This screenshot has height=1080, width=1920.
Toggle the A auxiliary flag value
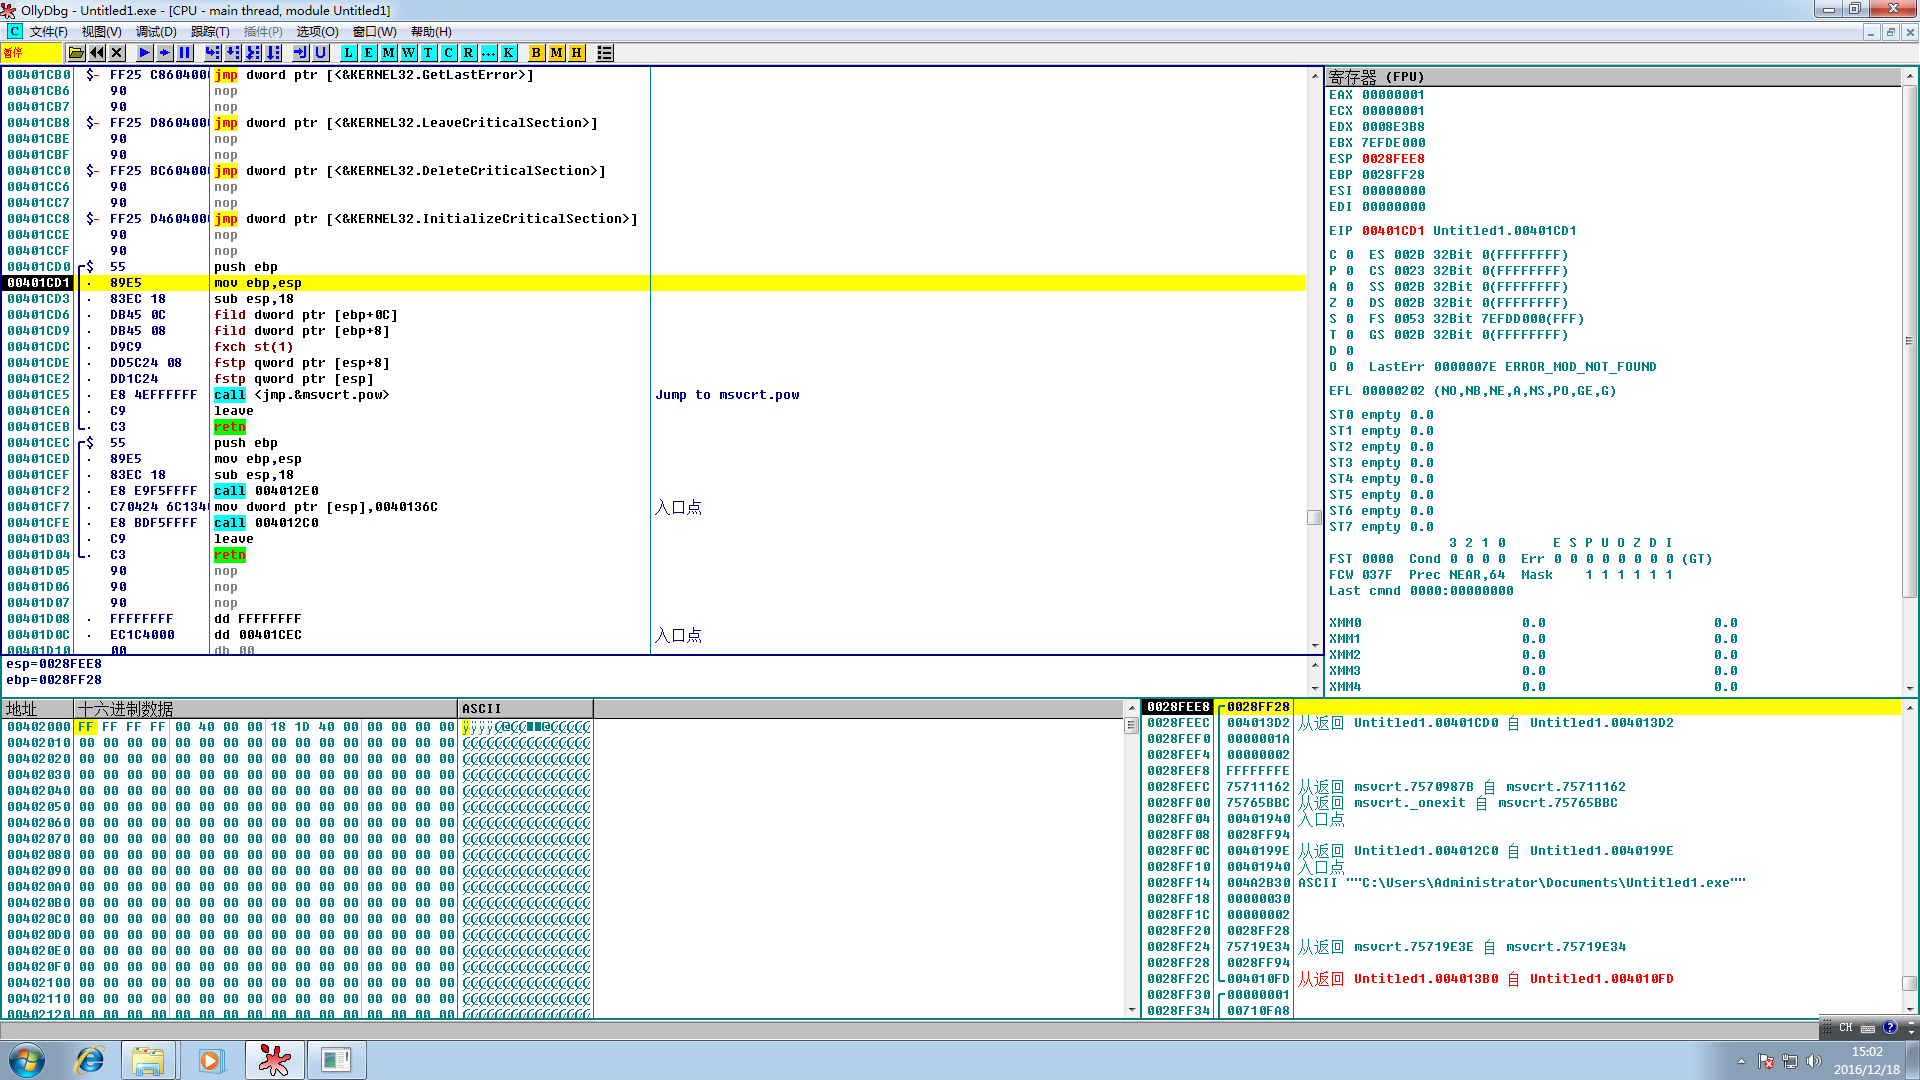pos(1350,287)
